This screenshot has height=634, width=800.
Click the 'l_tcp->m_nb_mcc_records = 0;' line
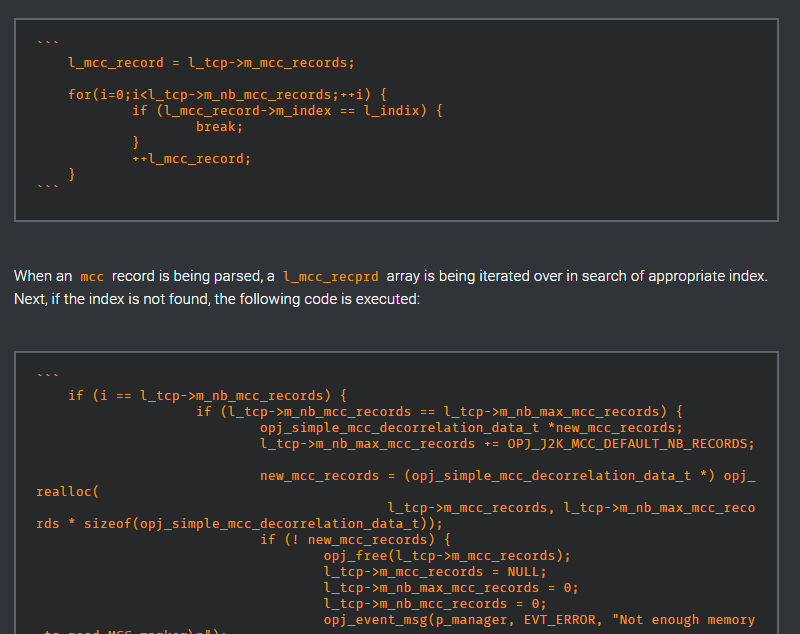point(435,603)
